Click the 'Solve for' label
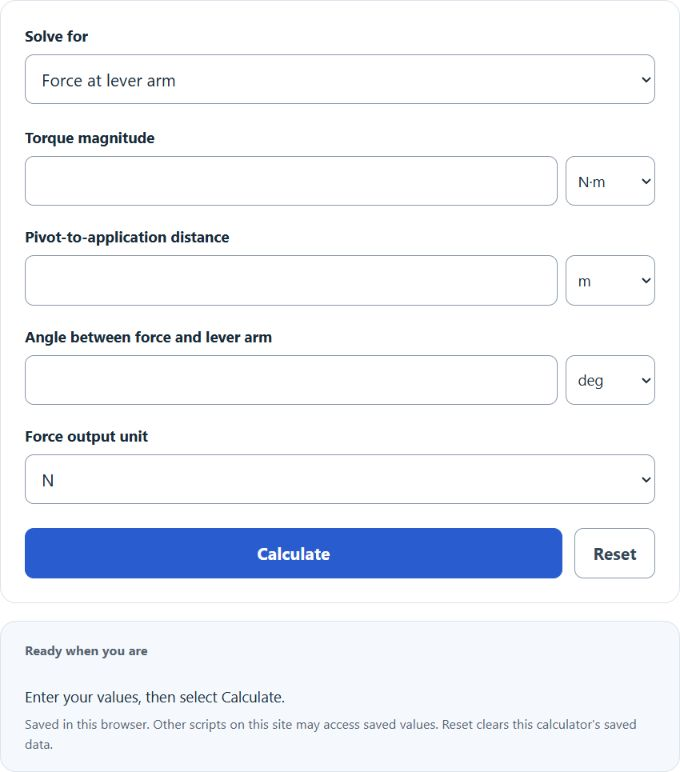Viewport: 680px width, 772px height. (x=57, y=36)
